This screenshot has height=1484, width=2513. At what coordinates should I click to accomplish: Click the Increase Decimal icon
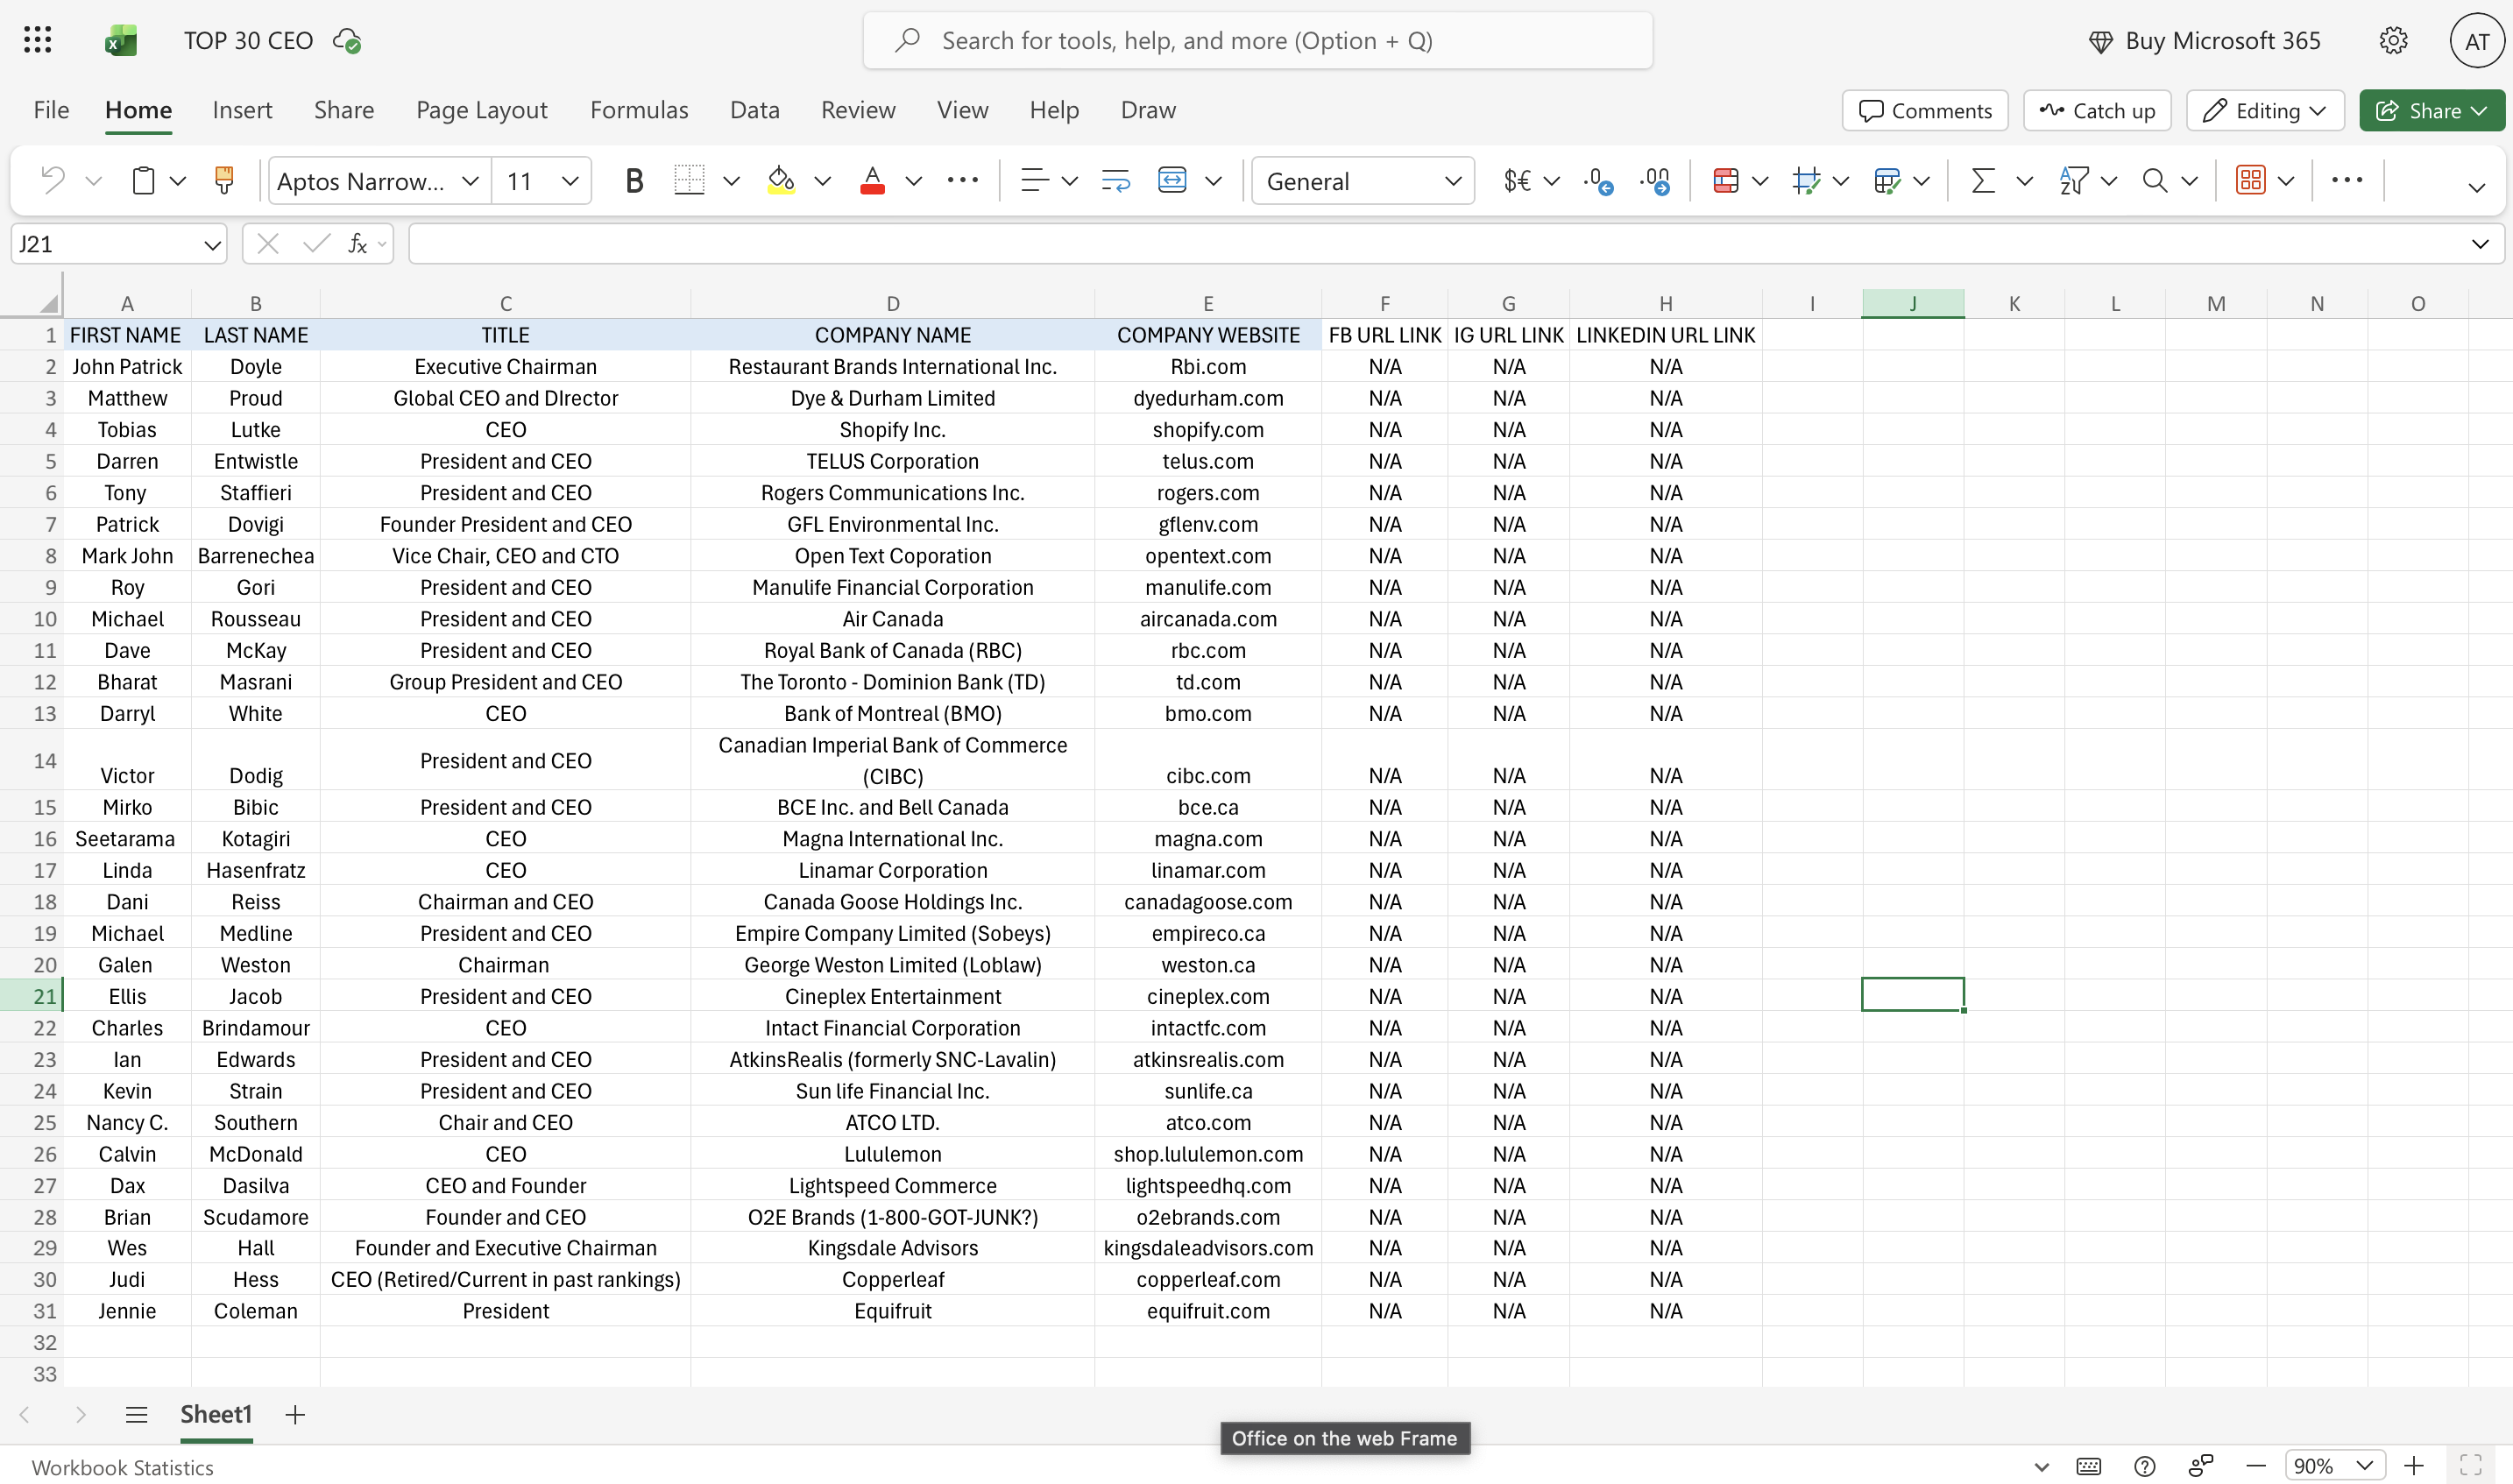[1598, 181]
